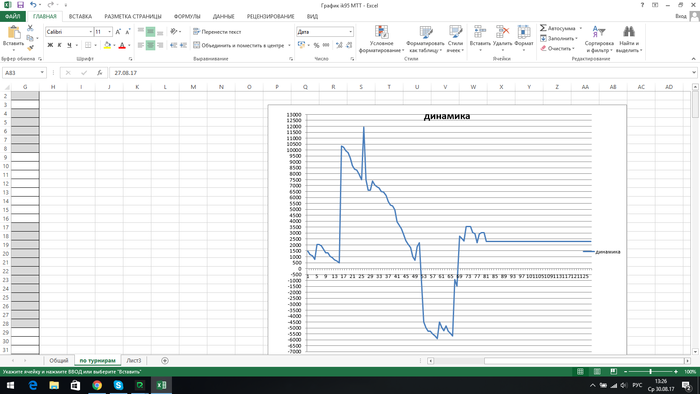This screenshot has width=700, height=394.
Task: Open Conditional Formatting (Условное форматирование) menu
Action: point(381,39)
